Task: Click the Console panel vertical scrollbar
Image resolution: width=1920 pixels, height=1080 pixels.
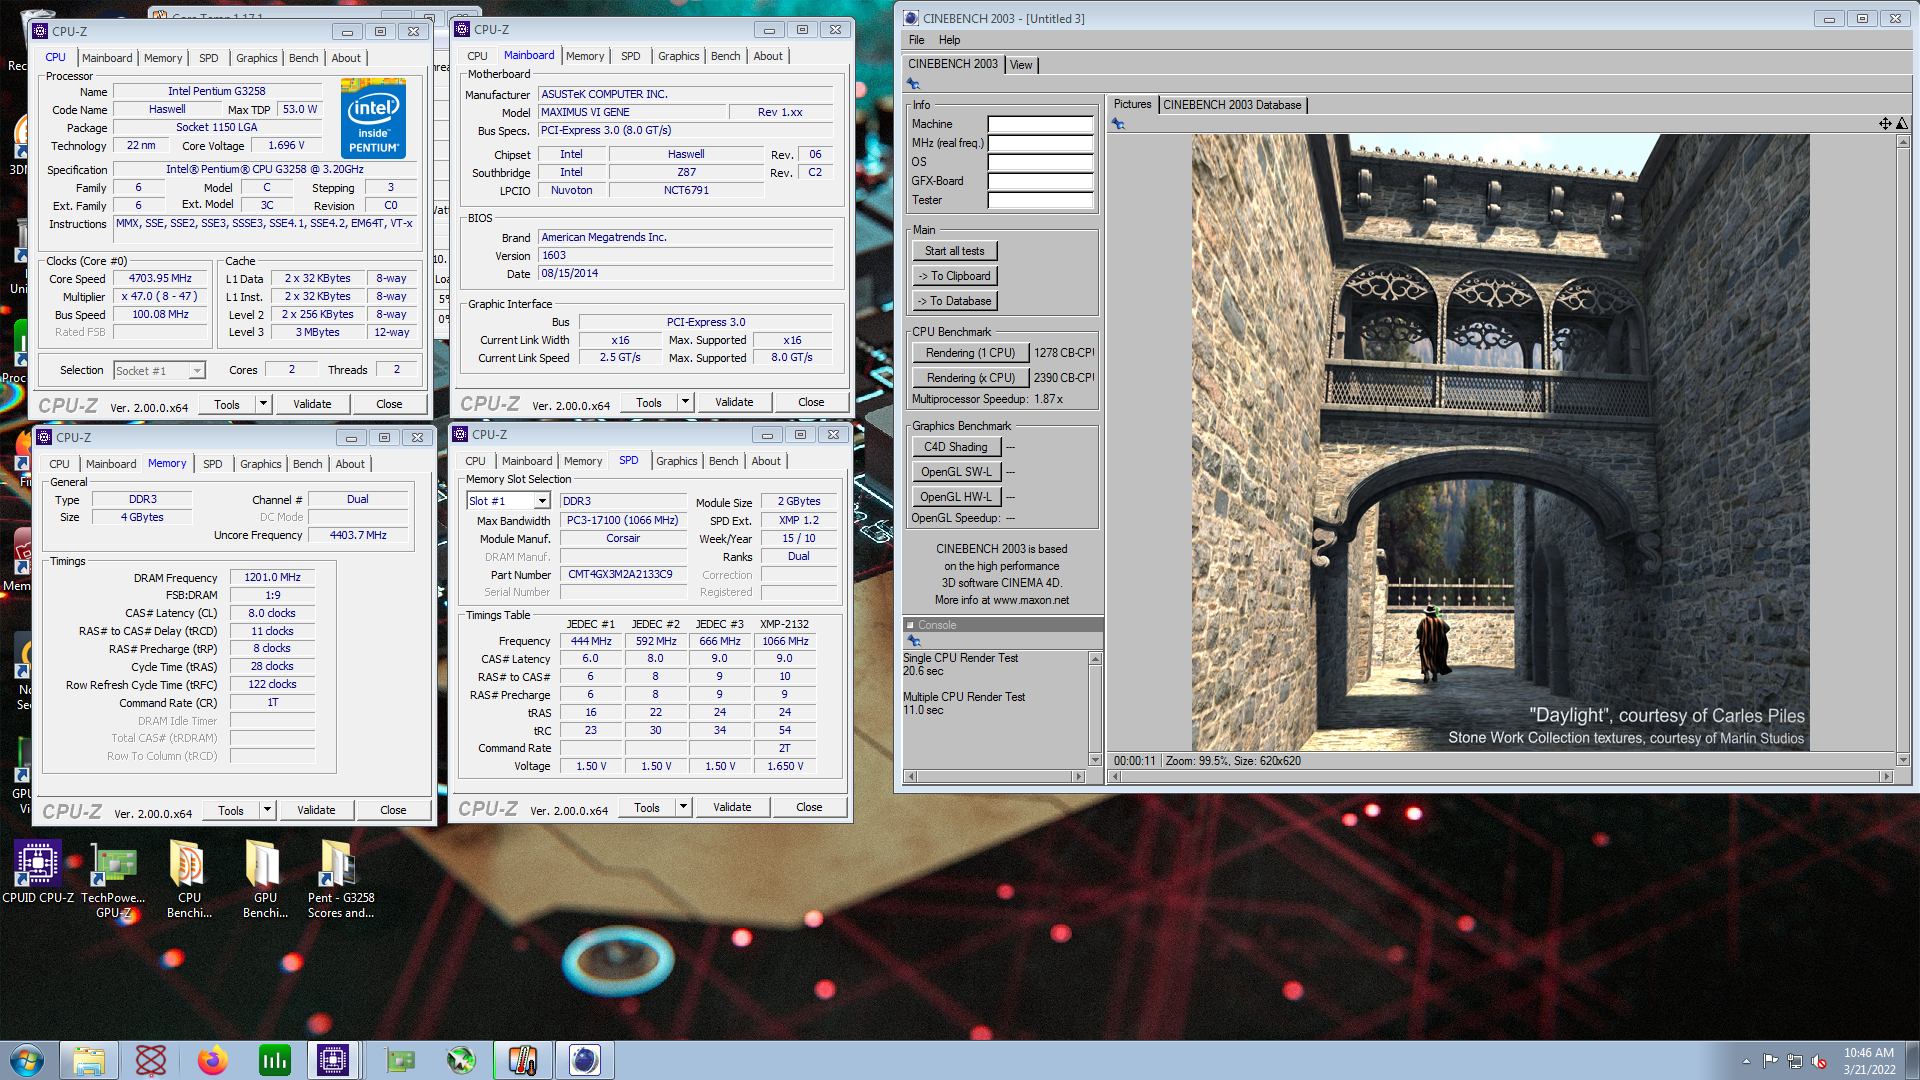Action: 1095,709
